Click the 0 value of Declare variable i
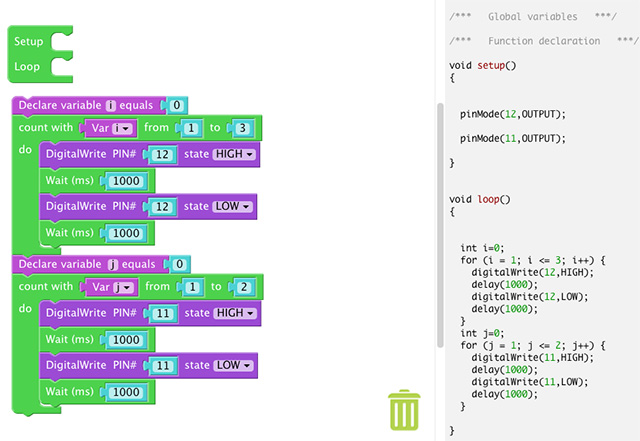 (176, 105)
